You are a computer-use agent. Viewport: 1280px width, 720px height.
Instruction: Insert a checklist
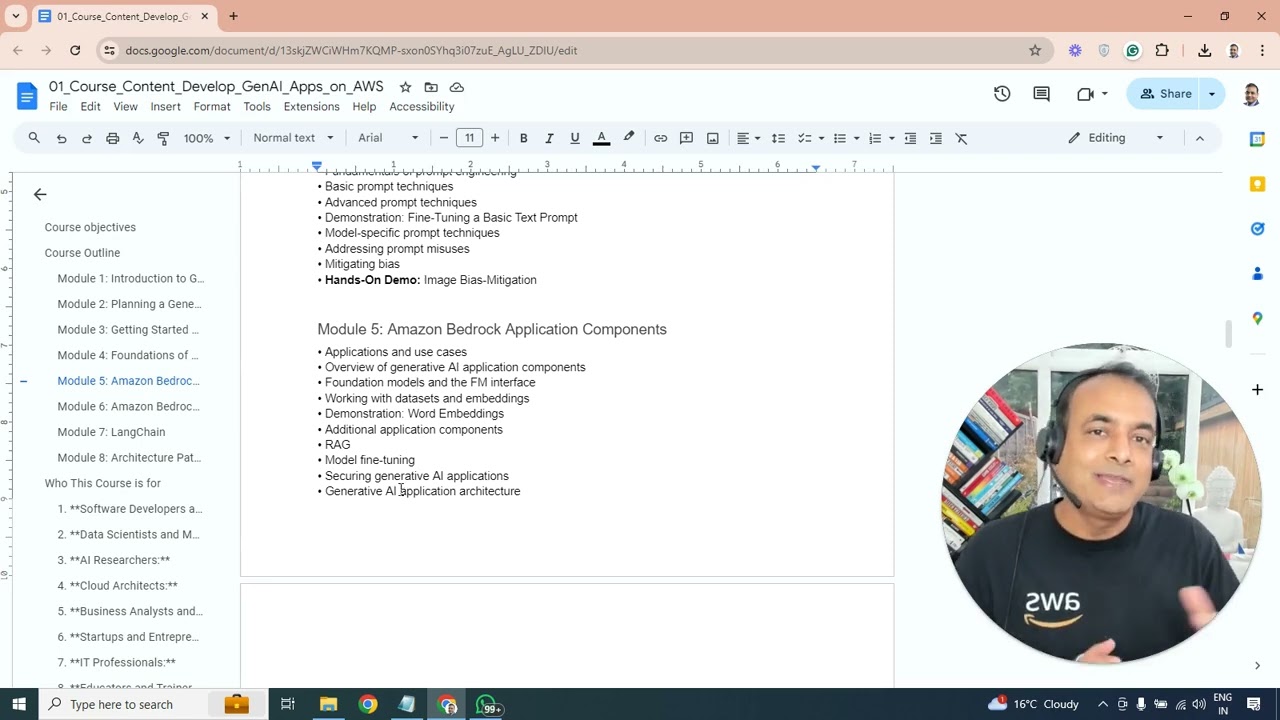click(804, 138)
